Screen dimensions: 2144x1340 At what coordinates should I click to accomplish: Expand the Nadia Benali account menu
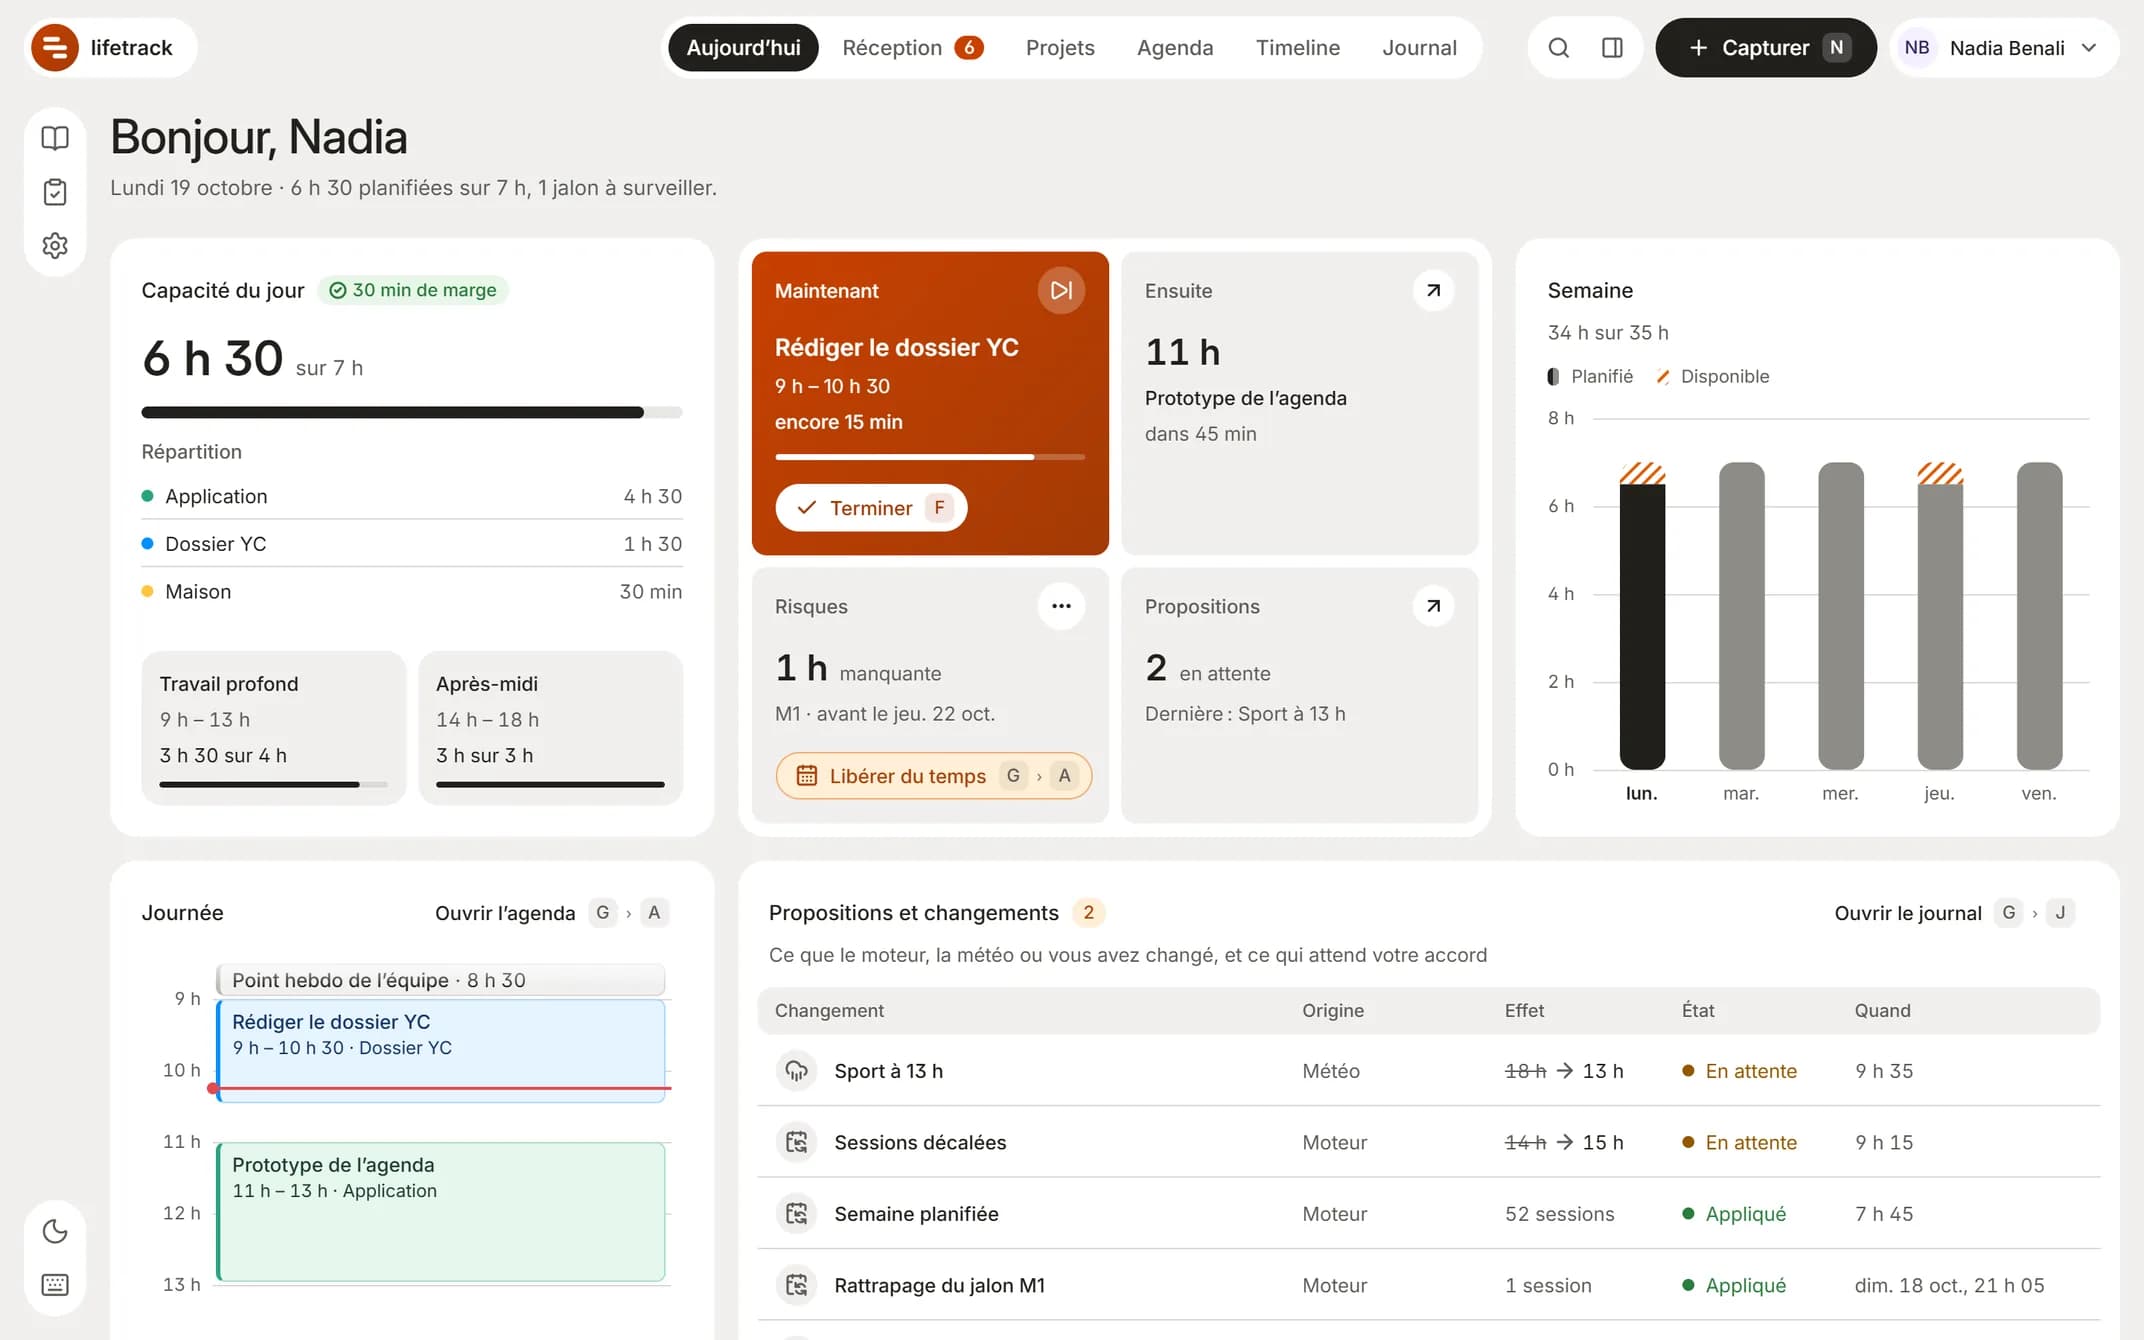[x=2004, y=47]
